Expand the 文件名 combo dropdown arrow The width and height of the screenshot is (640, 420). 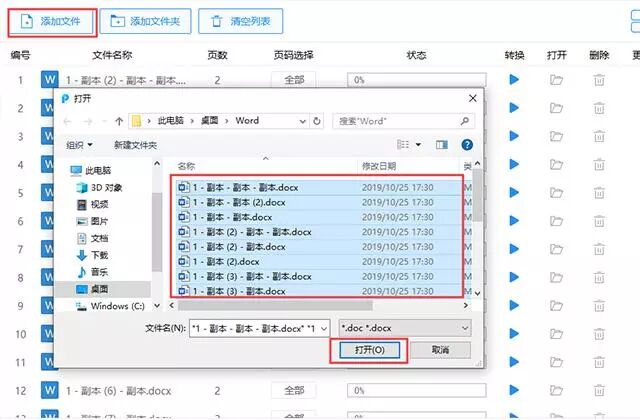point(324,328)
